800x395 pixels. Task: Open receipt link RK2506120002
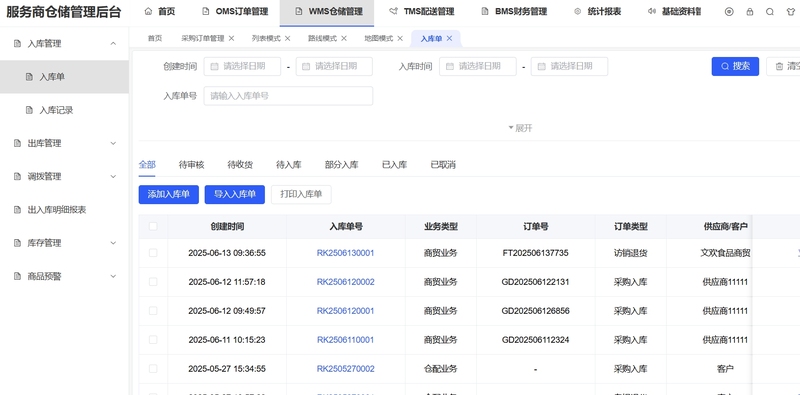pos(345,282)
